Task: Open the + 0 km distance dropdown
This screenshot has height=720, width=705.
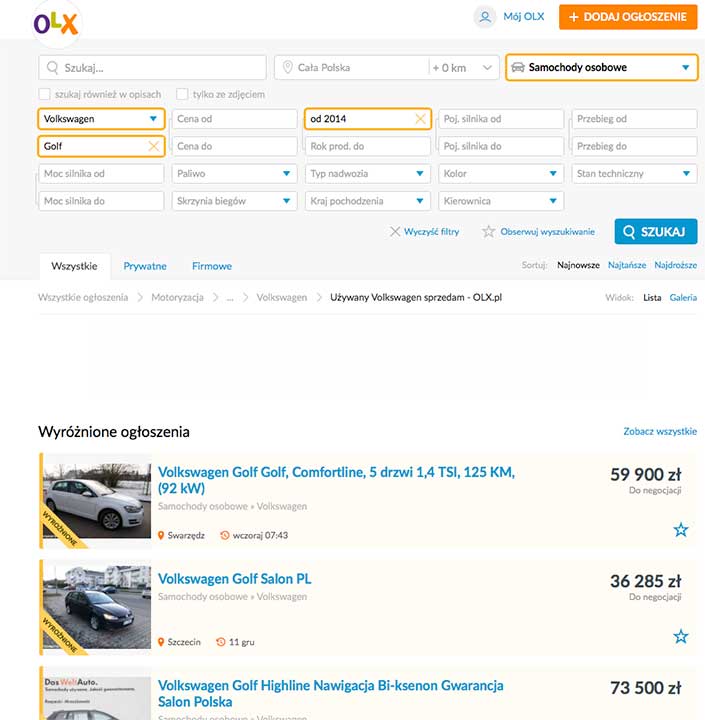Action: point(463,68)
